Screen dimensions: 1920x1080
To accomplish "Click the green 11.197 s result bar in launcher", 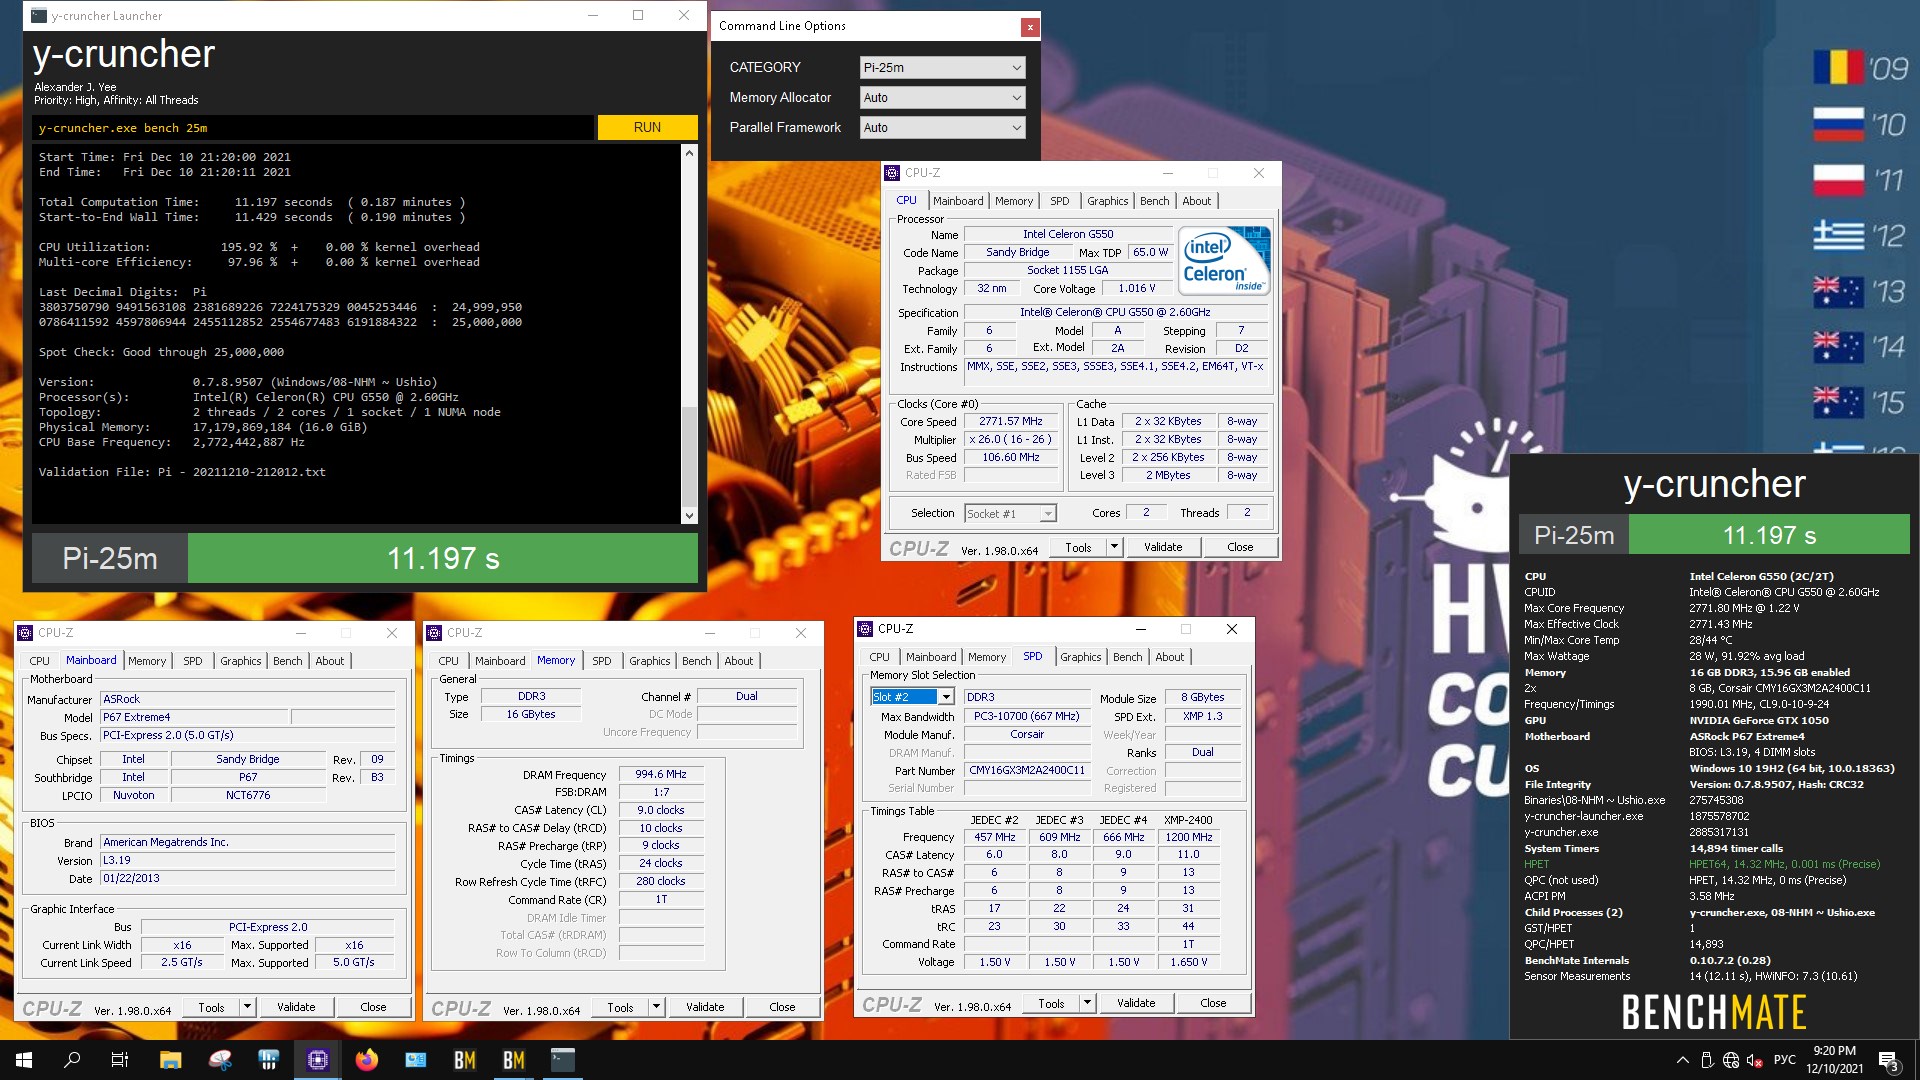I will click(x=443, y=558).
